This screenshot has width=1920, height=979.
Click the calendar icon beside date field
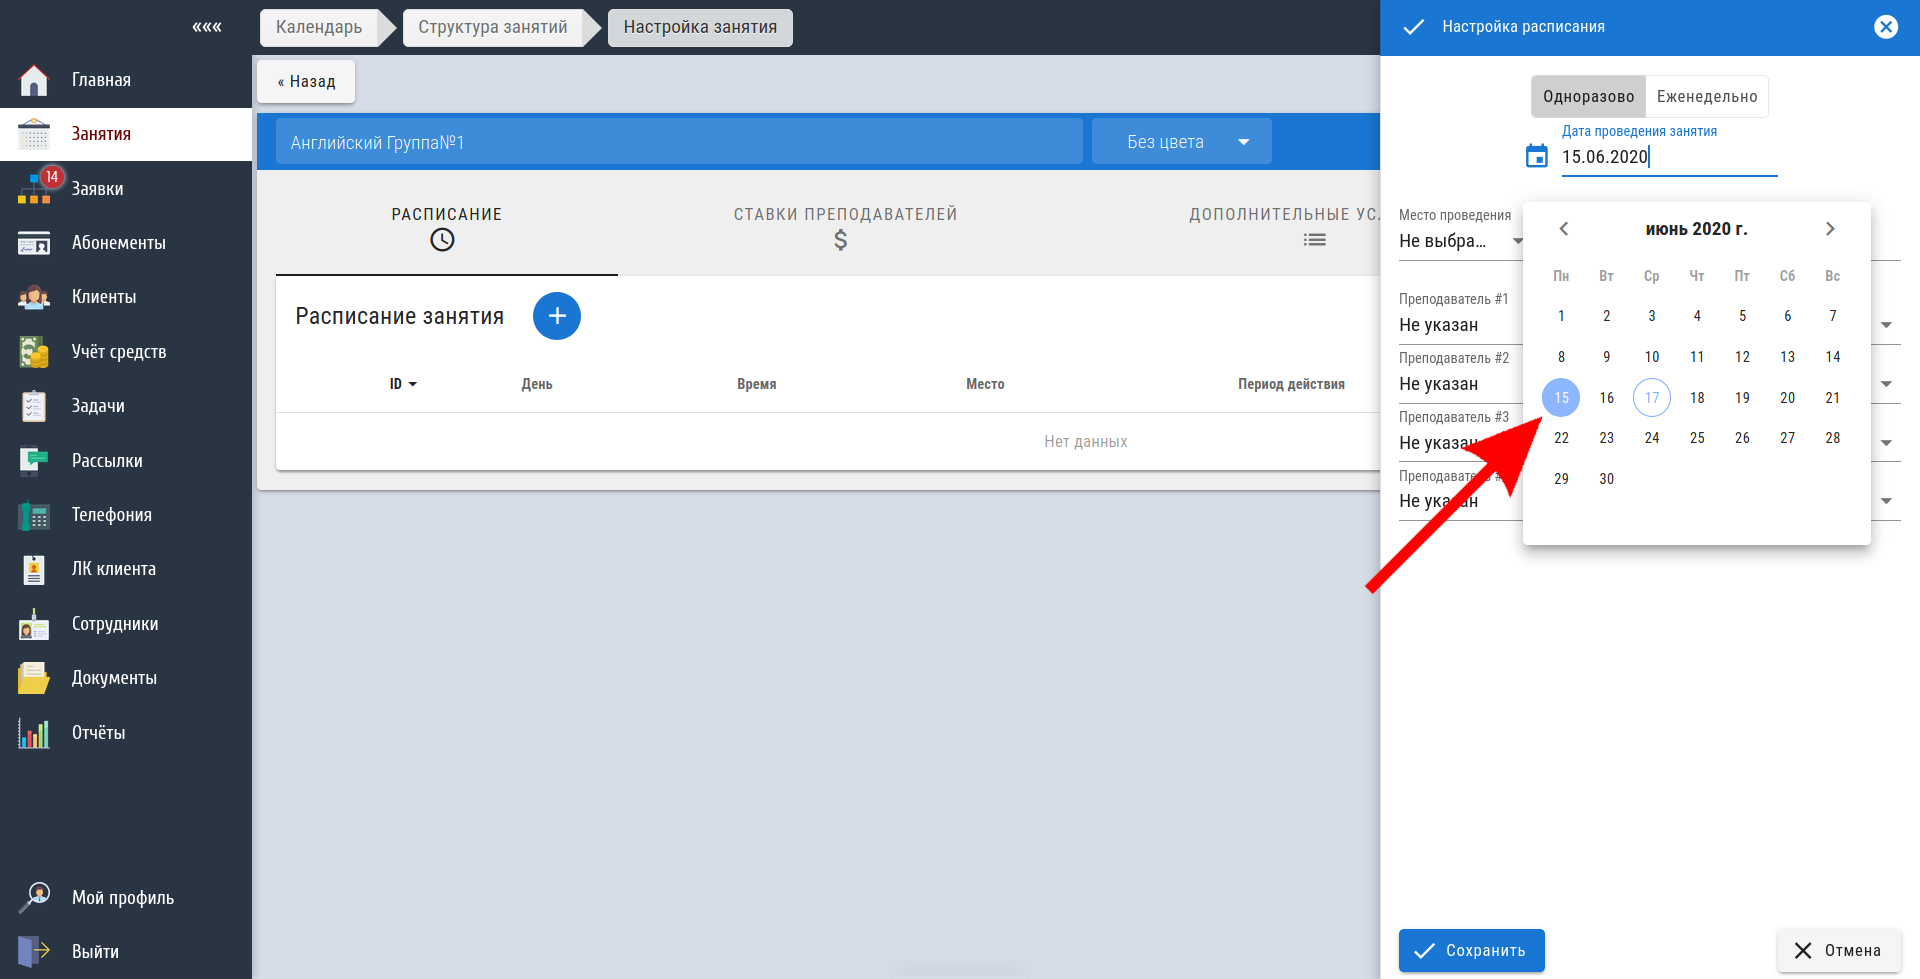coord(1537,156)
